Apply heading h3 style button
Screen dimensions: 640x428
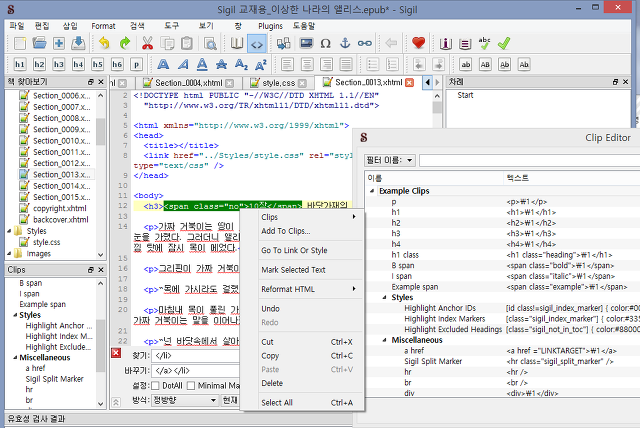[58, 64]
